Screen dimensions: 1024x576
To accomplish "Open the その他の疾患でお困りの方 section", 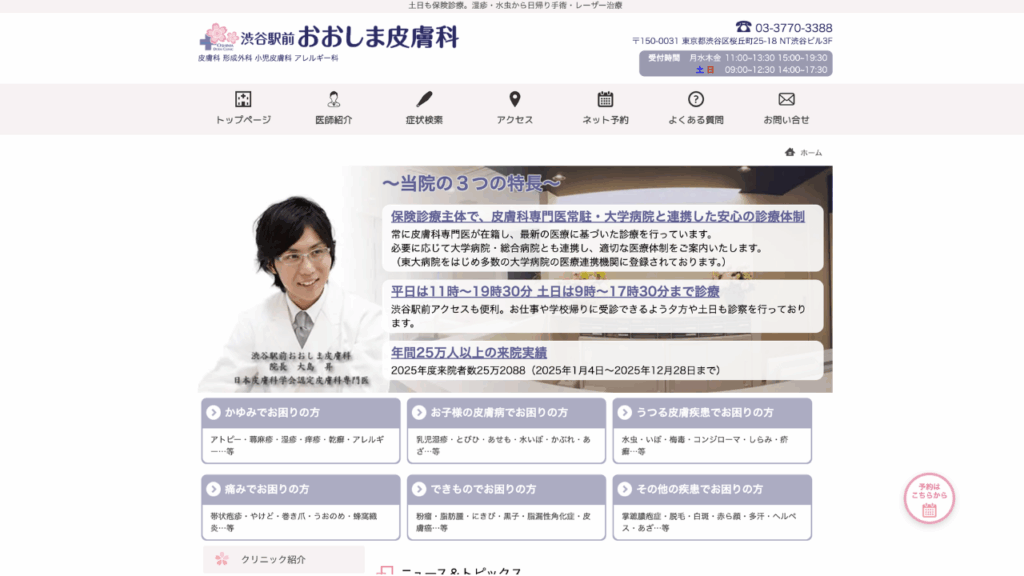I will tap(712, 489).
